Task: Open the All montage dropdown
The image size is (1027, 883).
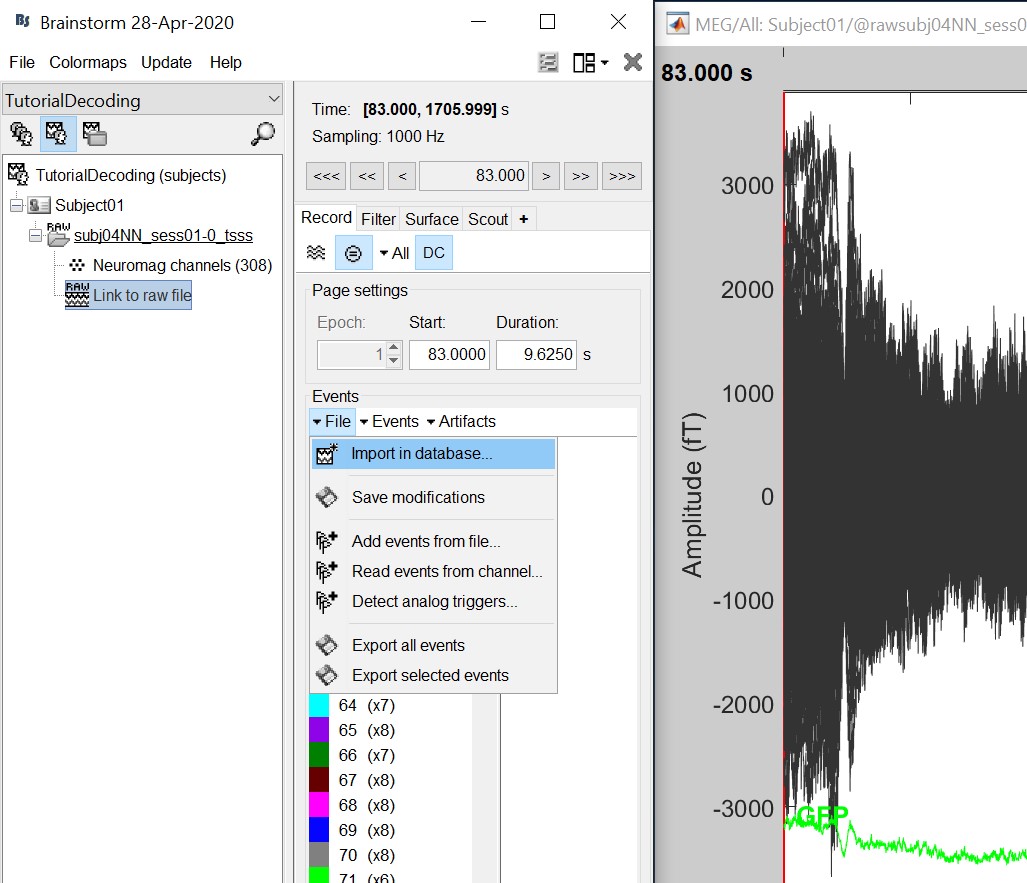Action: [x=394, y=253]
